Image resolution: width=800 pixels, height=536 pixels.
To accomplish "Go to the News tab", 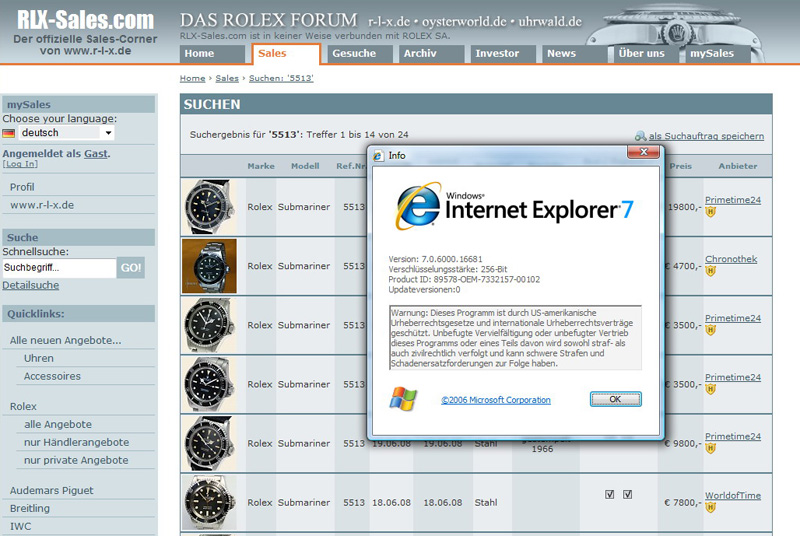I will (574, 54).
